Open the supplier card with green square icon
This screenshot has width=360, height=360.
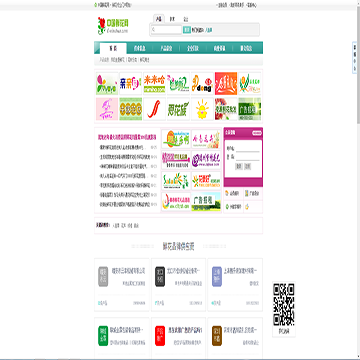click(122, 338)
